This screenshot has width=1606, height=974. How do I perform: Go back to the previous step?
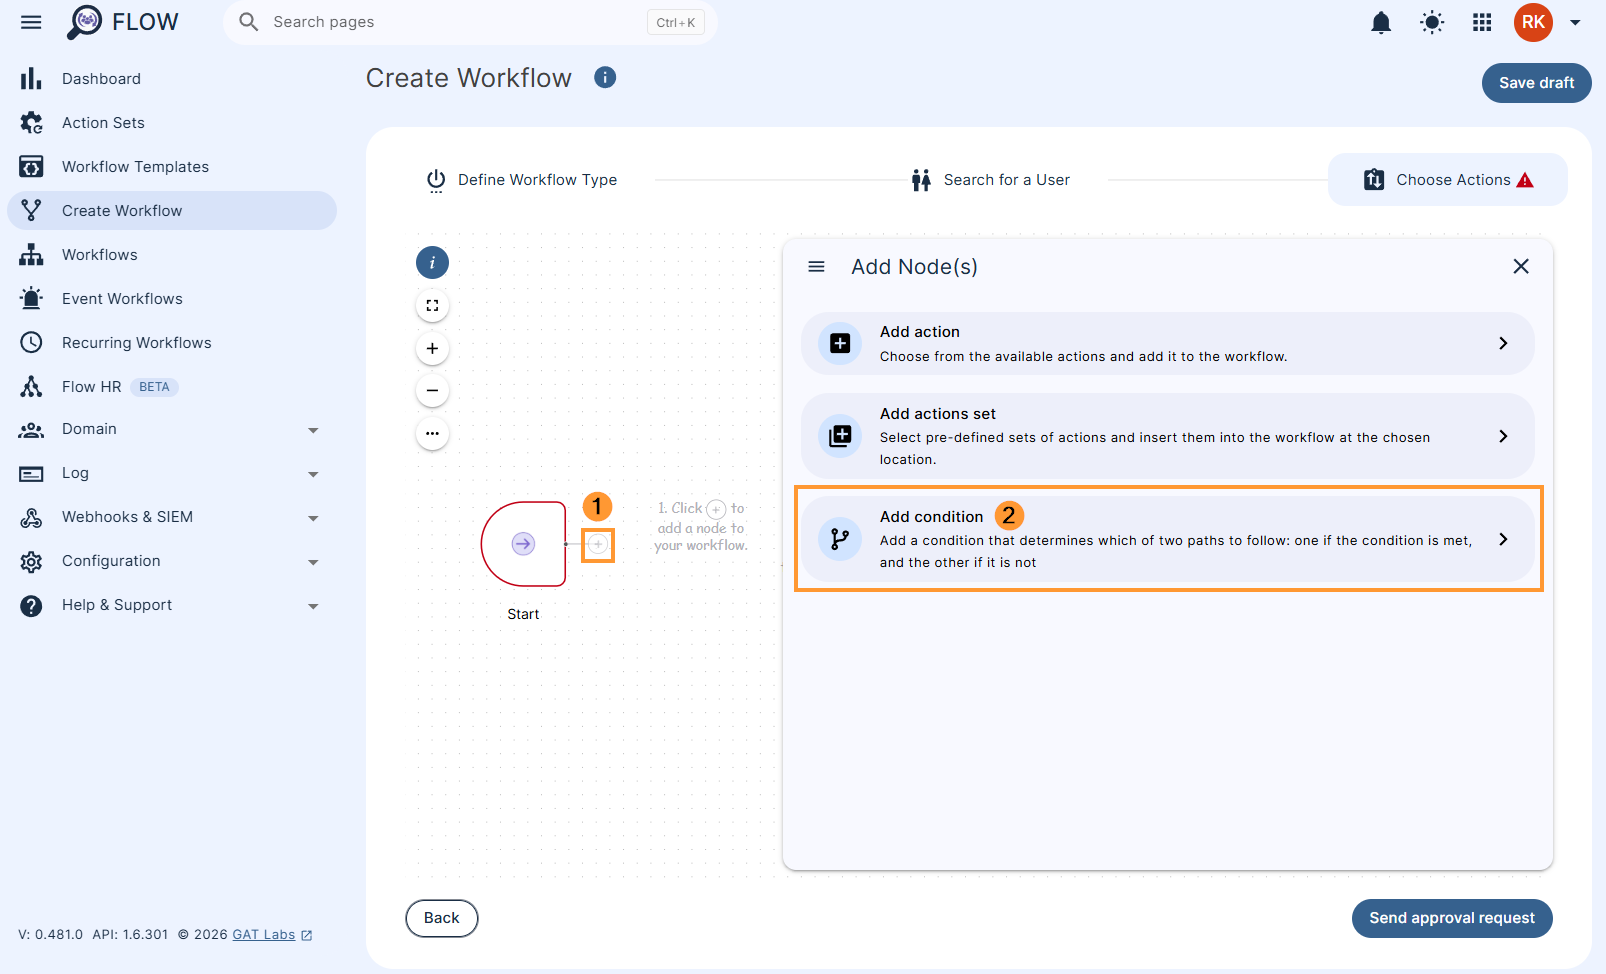[x=441, y=918]
